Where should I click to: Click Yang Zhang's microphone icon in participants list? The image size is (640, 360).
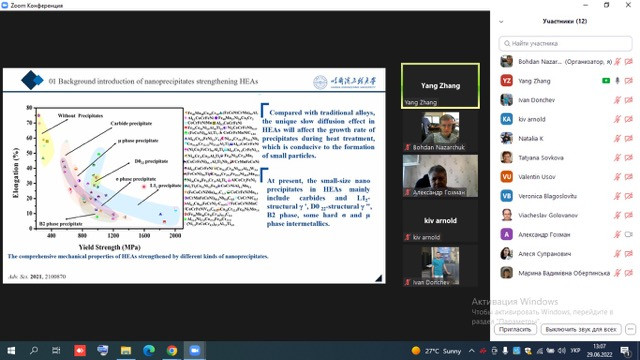(617, 81)
